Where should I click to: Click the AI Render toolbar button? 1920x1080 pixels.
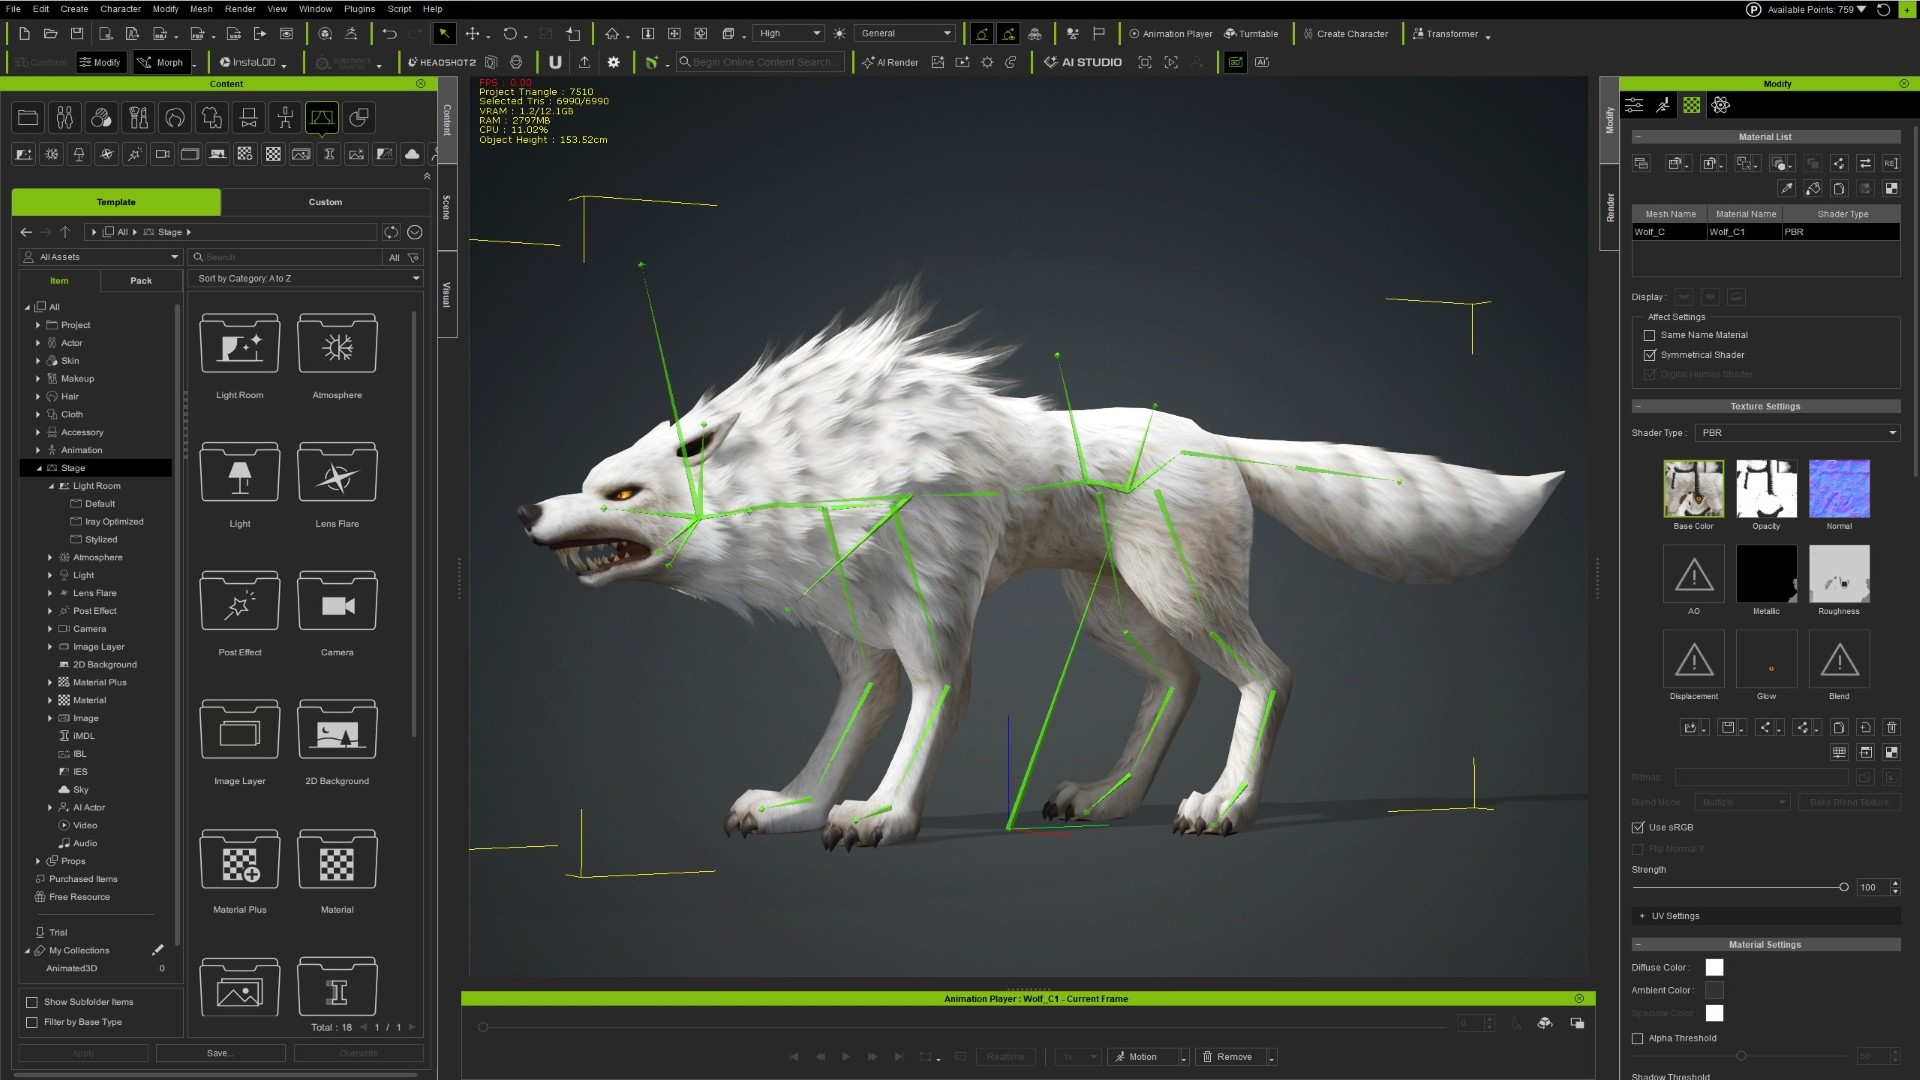tap(890, 62)
